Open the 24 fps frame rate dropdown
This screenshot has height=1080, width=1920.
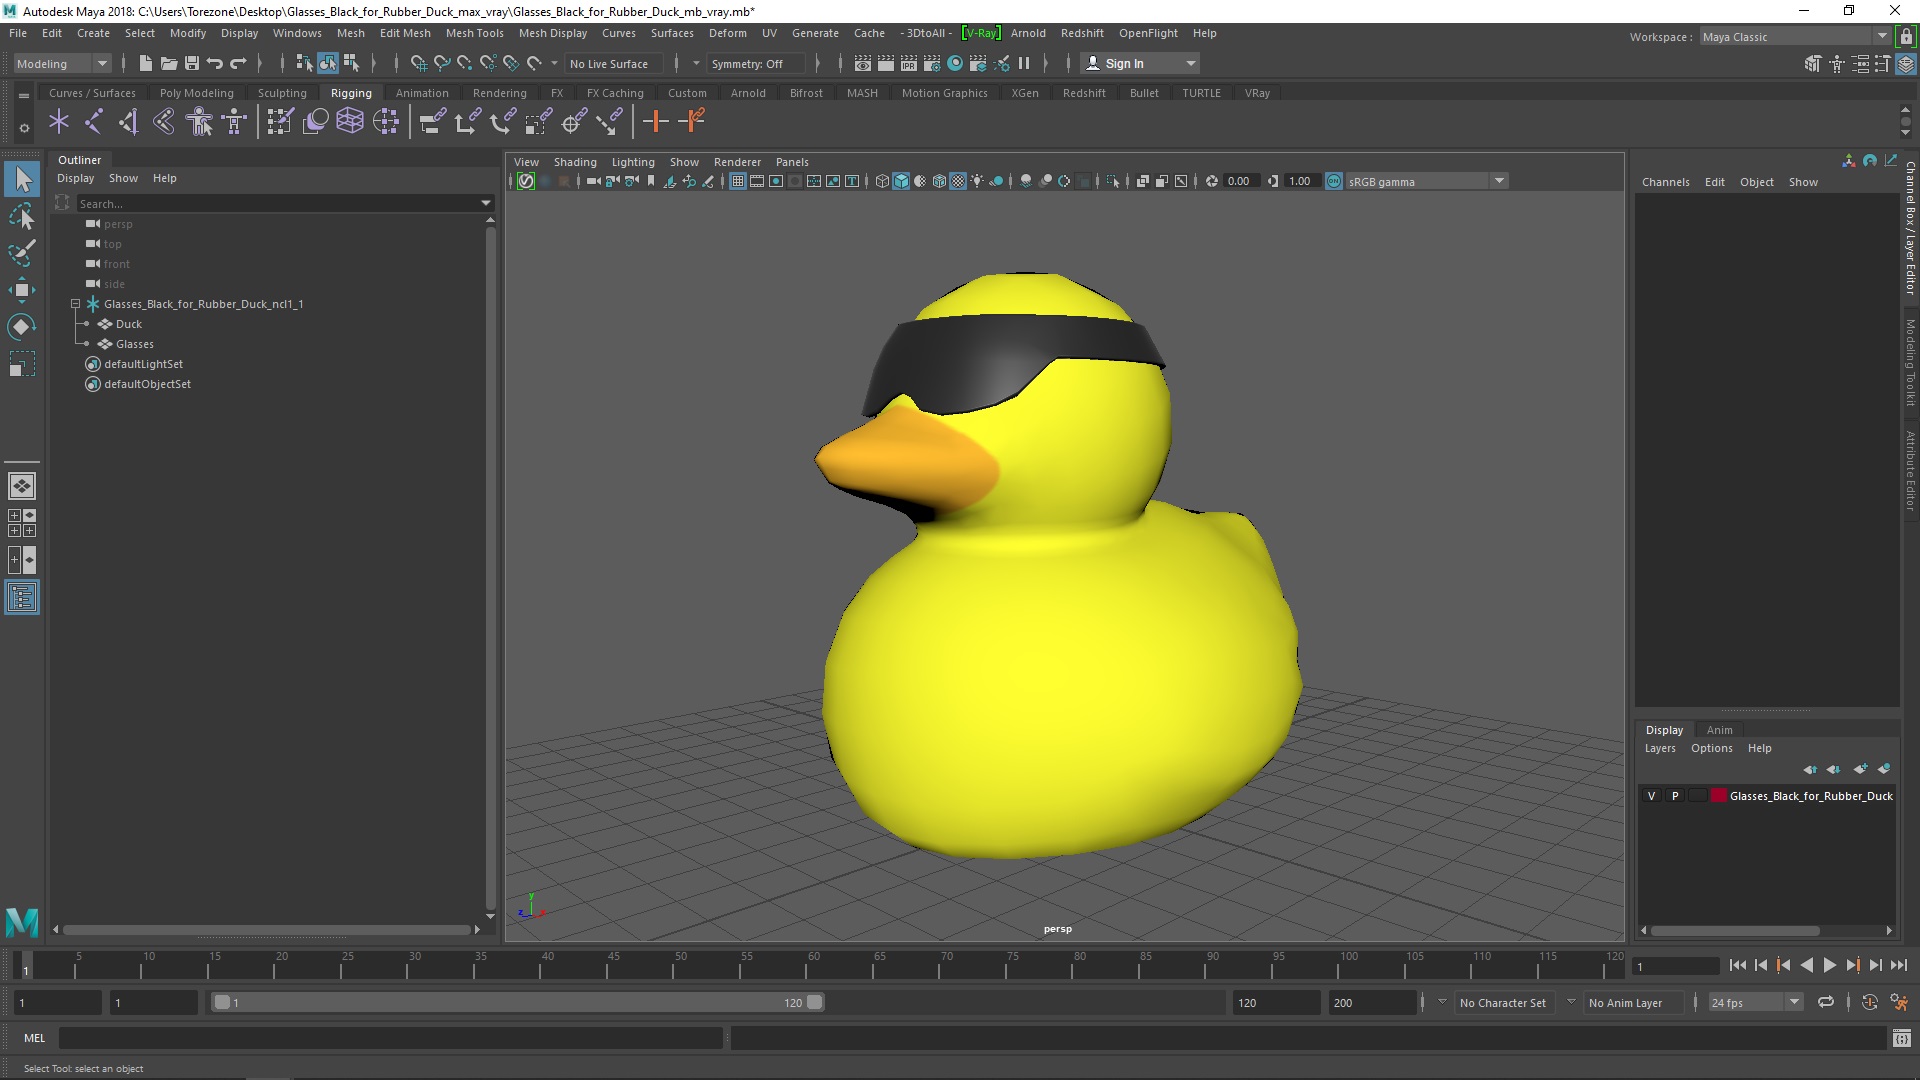click(1755, 1002)
